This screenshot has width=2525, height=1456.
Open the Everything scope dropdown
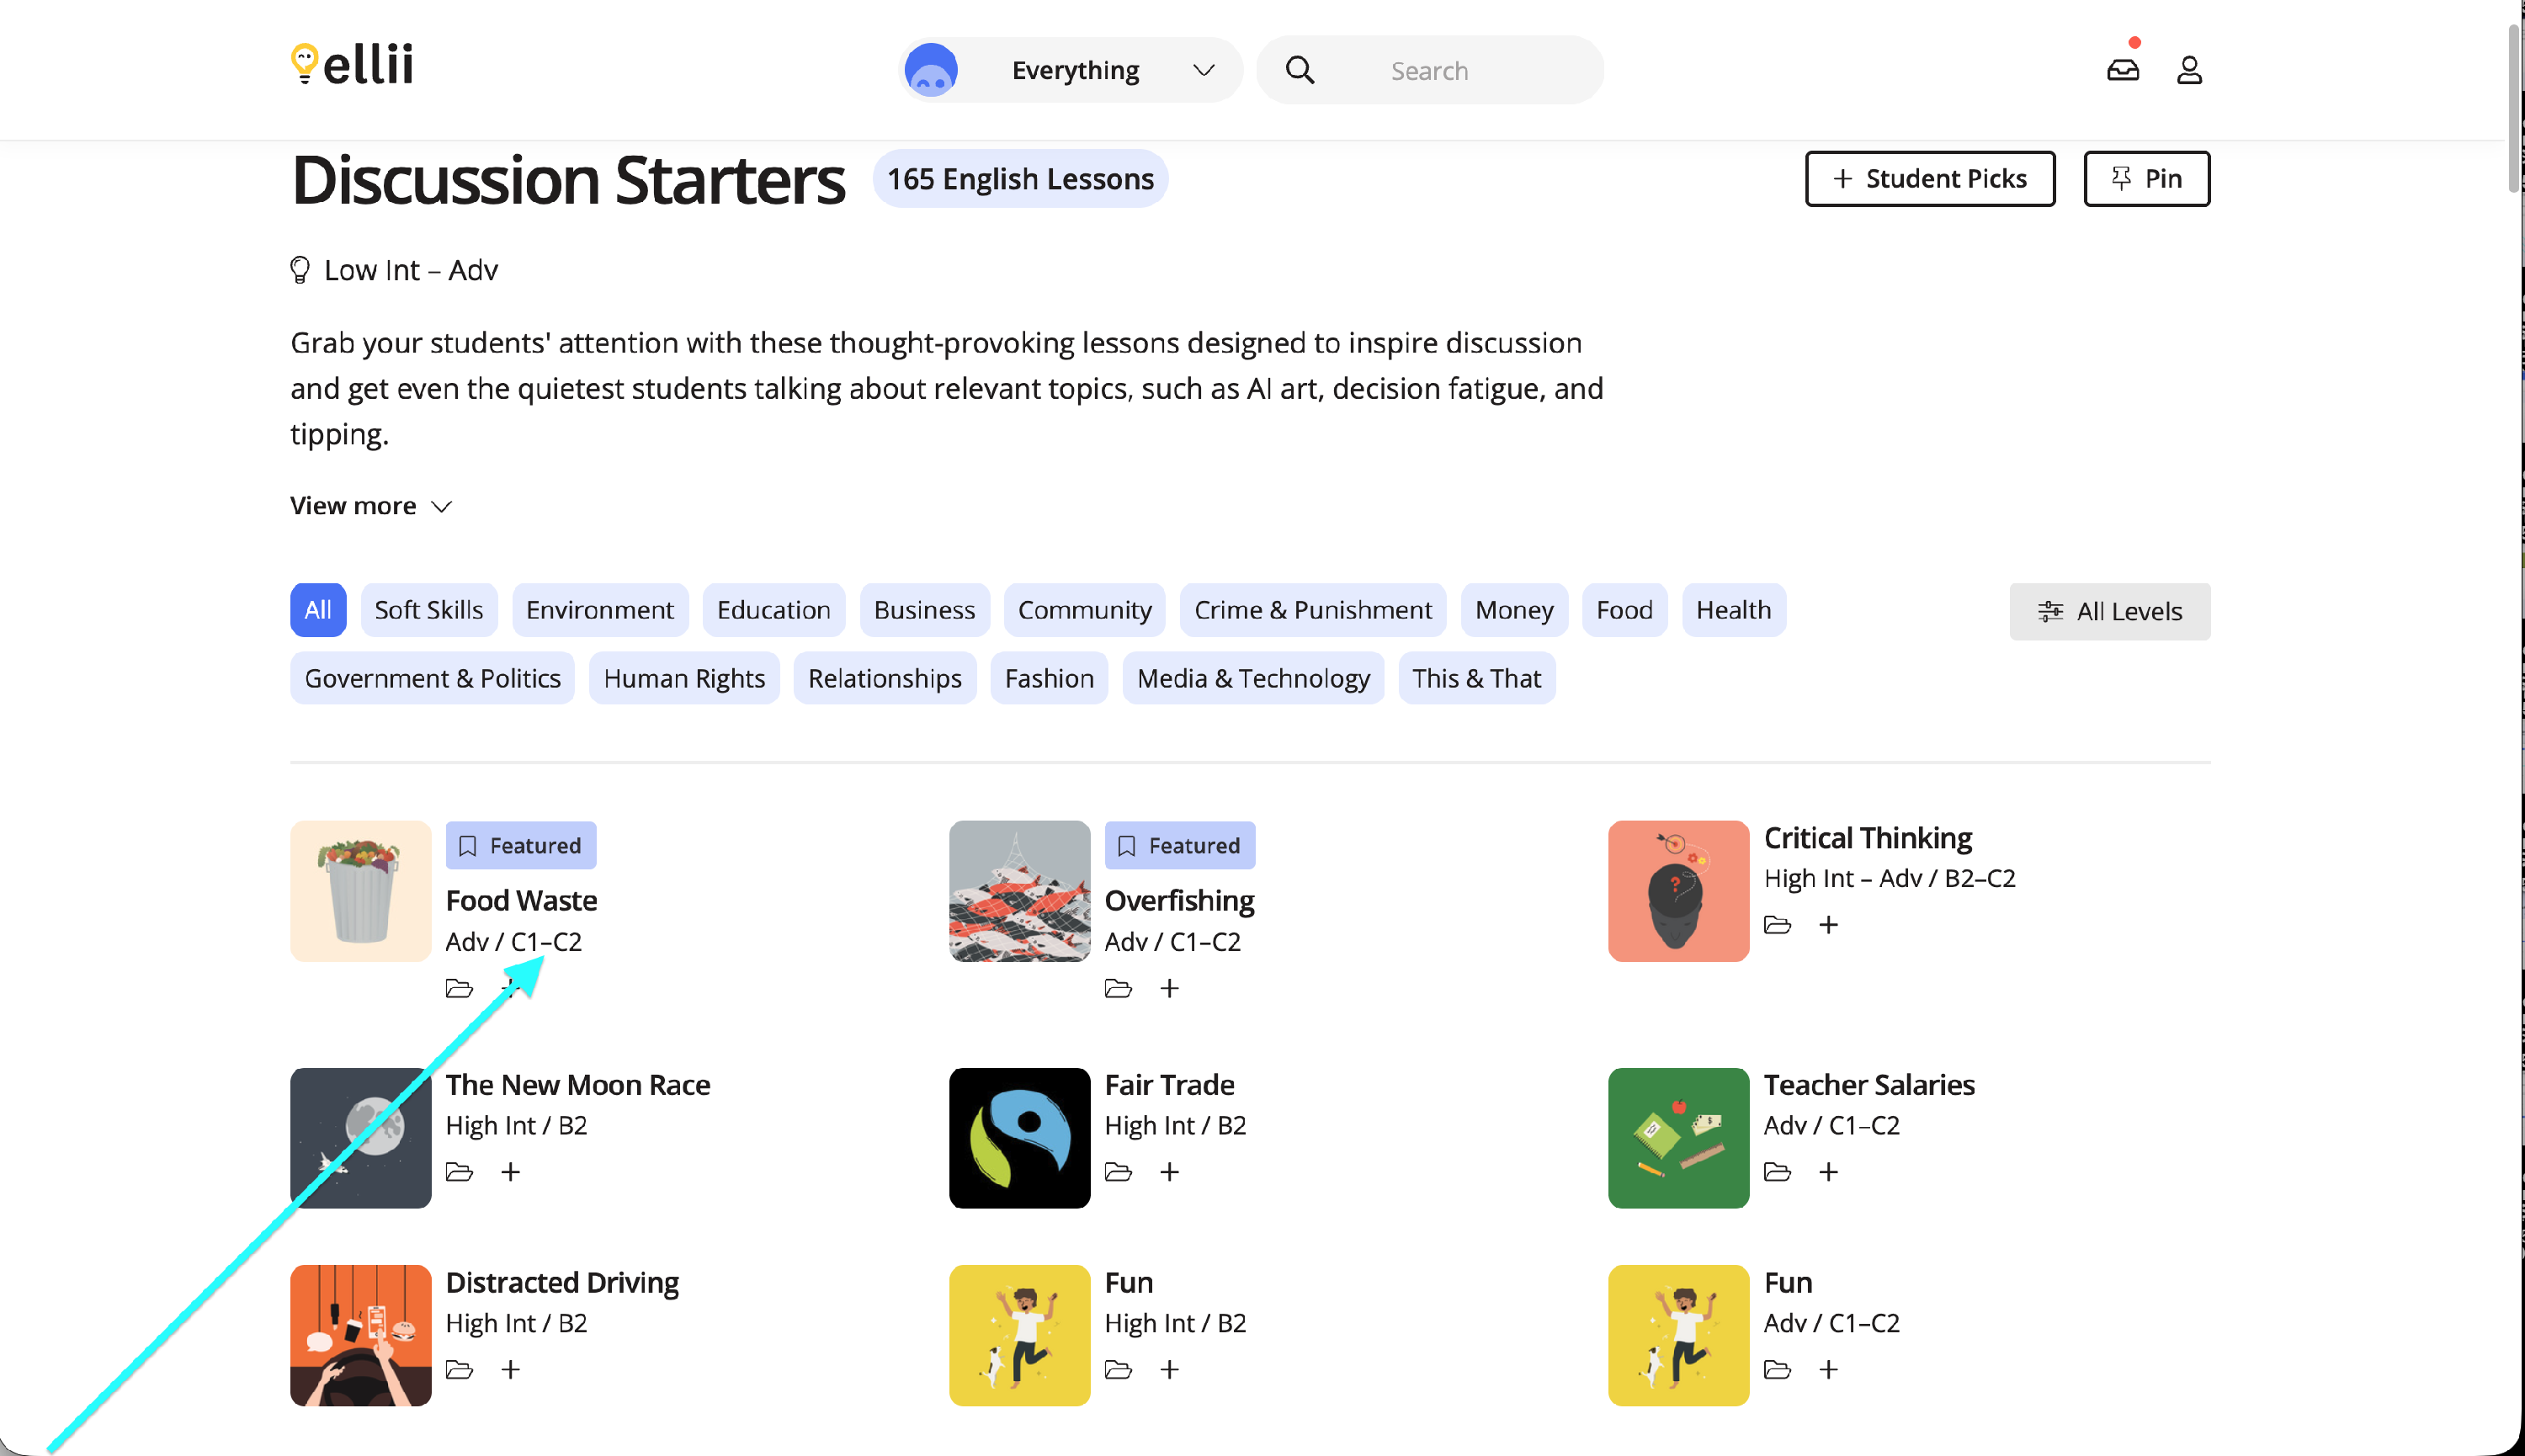point(1073,70)
